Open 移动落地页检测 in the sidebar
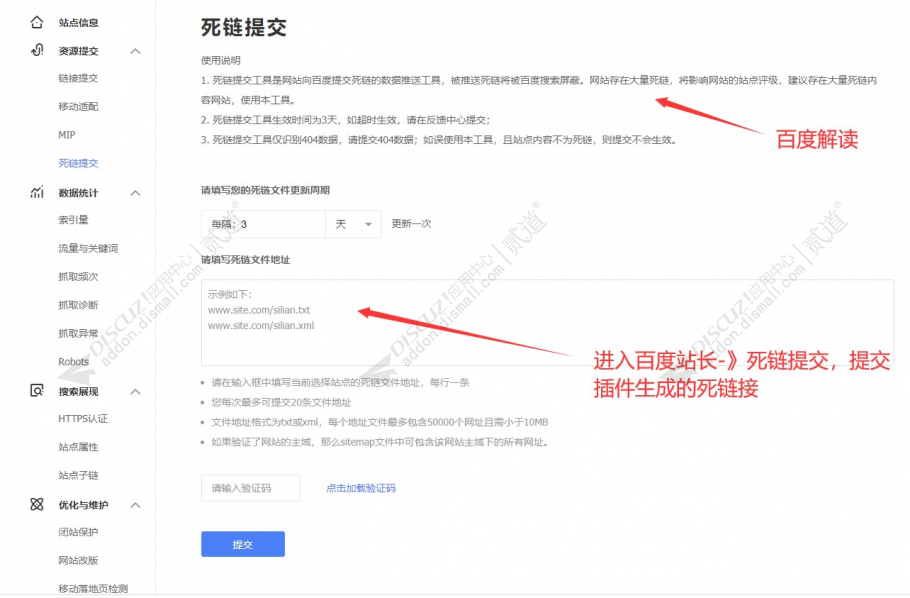910x598 pixels. [x=93, y=589]
